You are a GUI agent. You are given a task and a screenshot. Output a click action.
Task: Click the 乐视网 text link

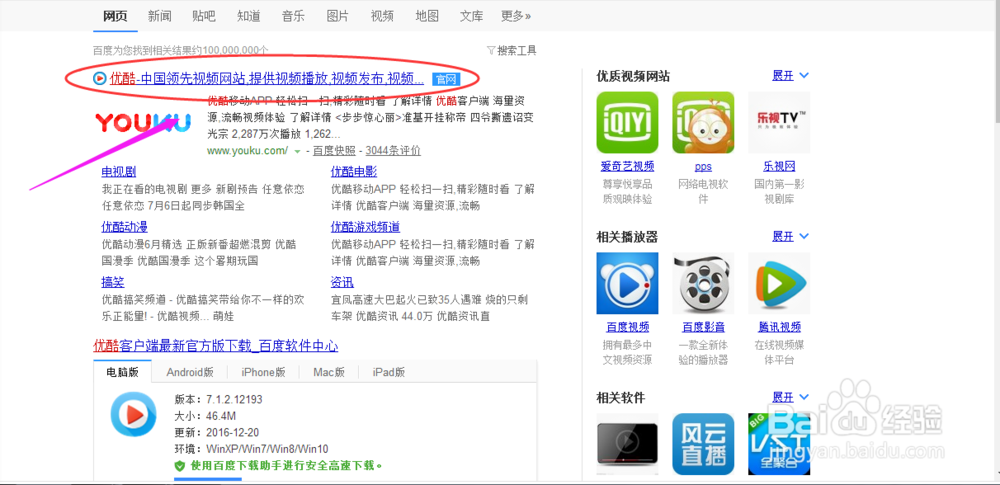779,167
